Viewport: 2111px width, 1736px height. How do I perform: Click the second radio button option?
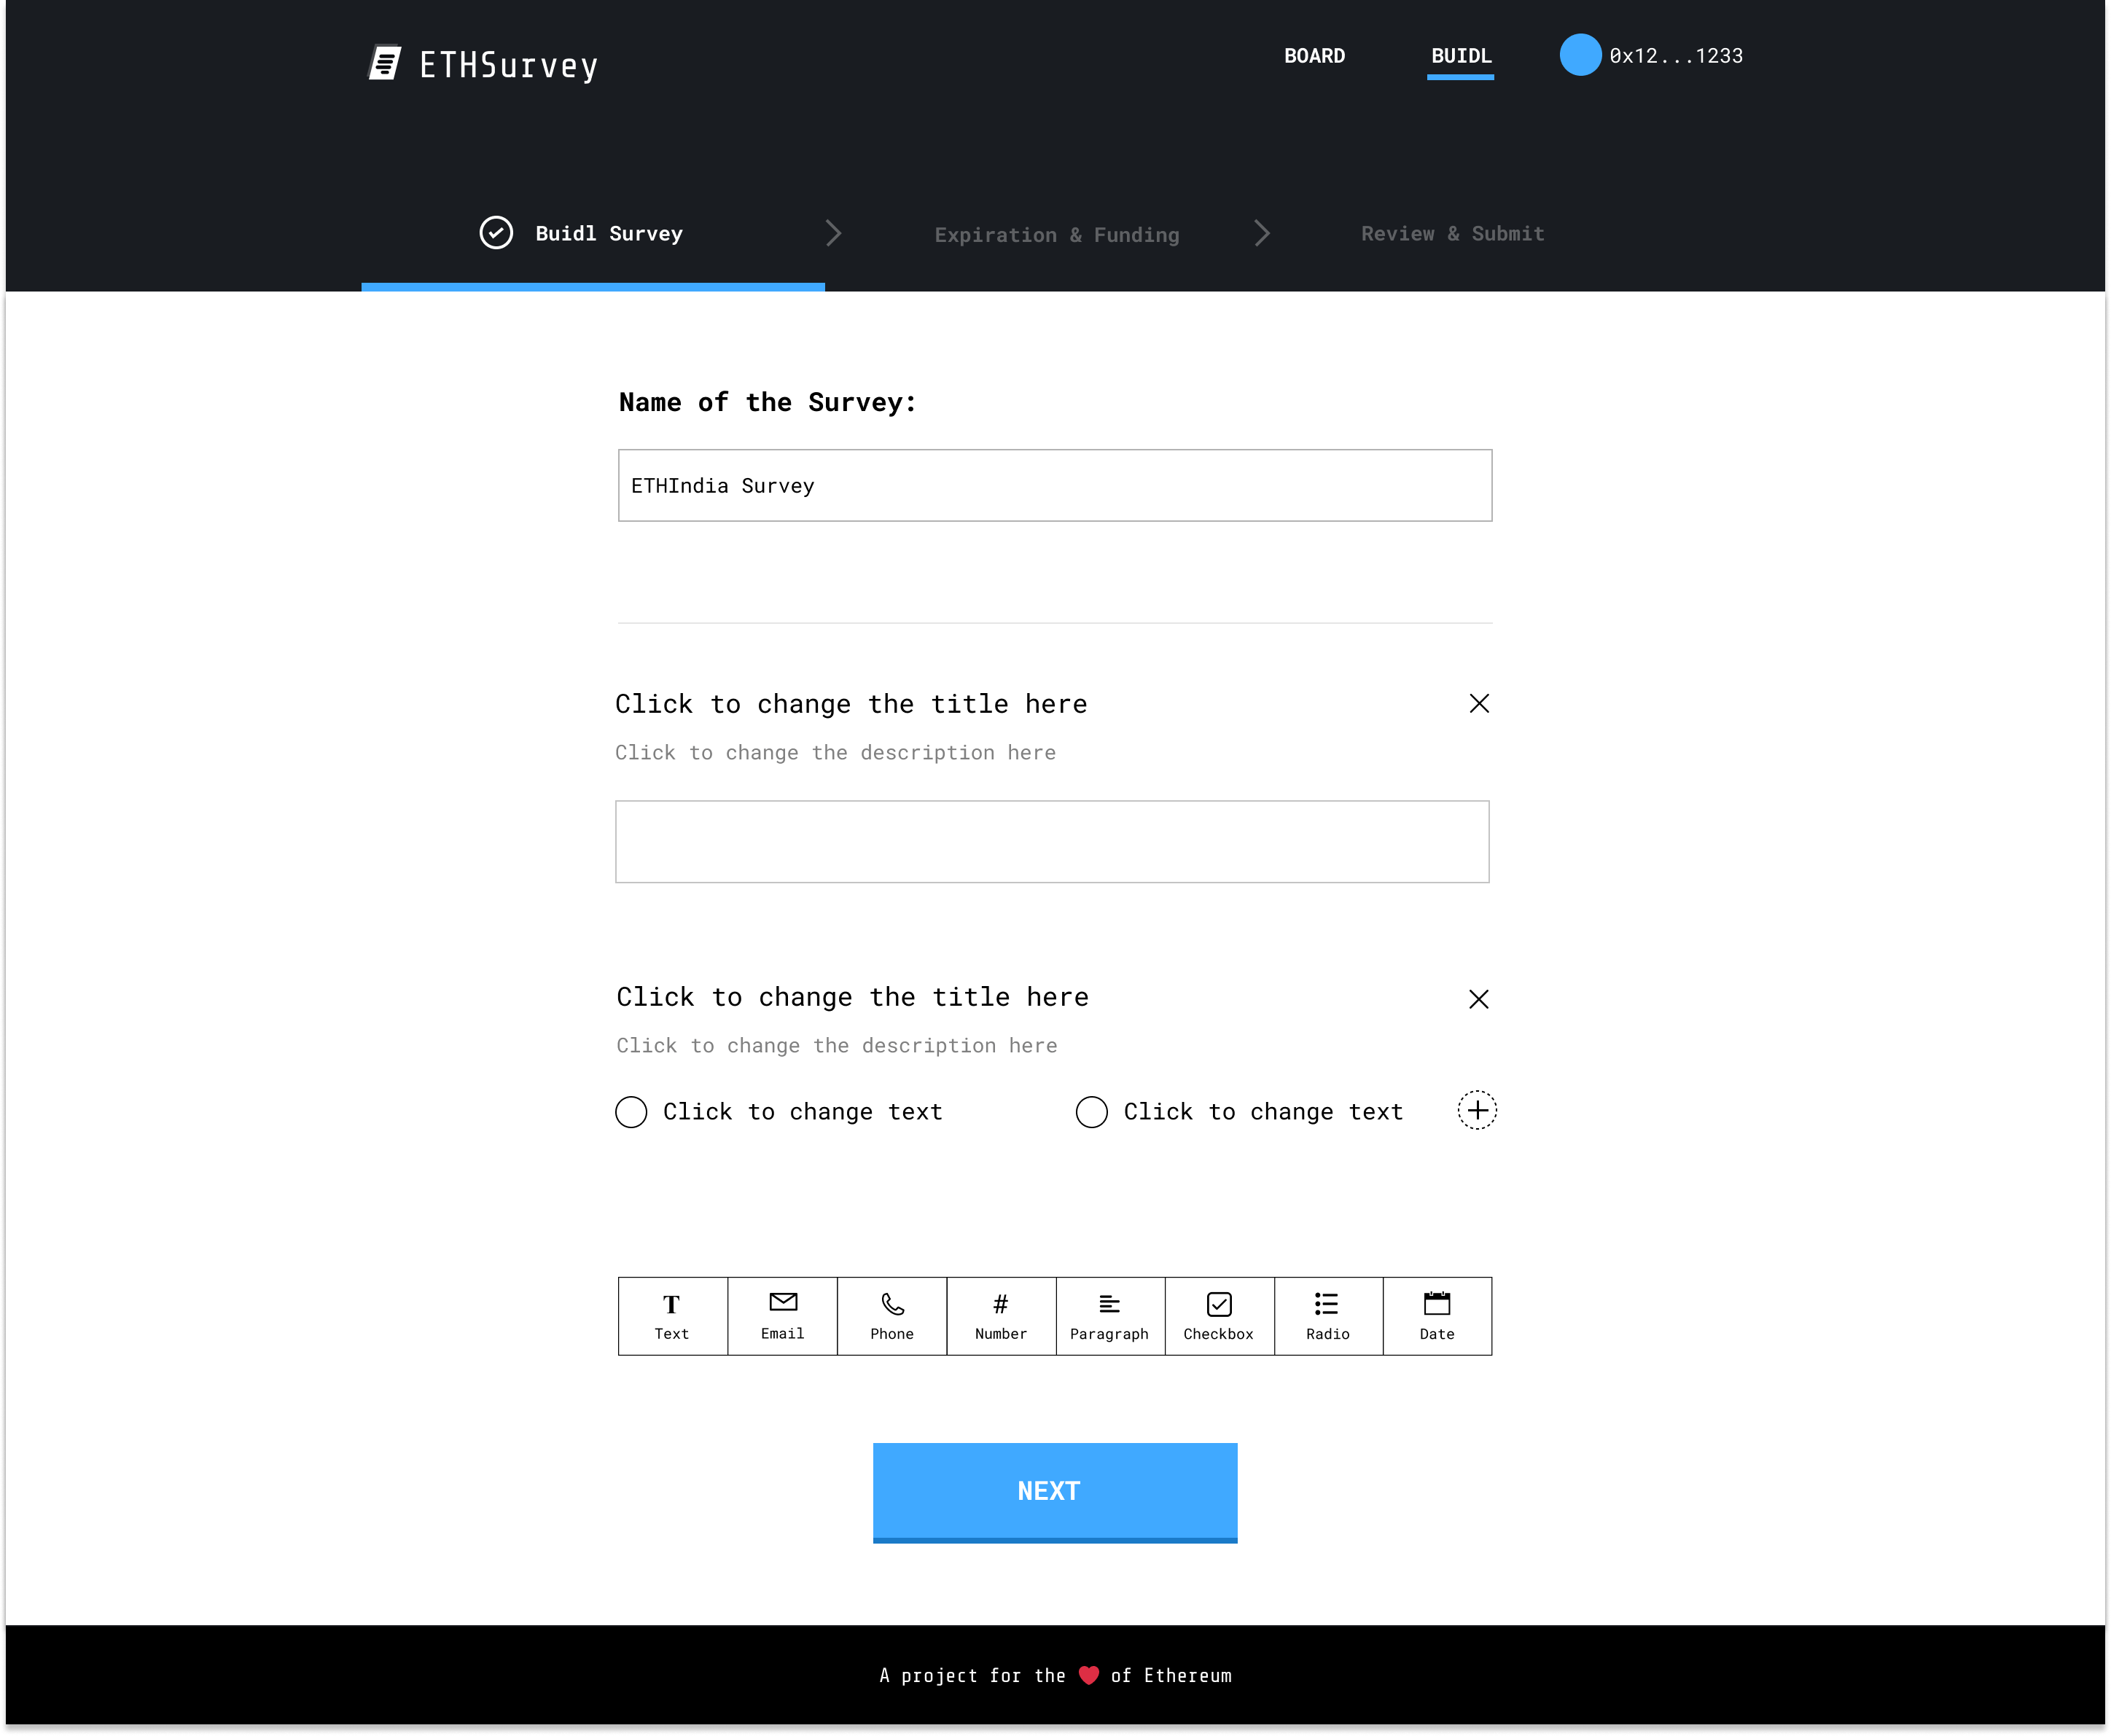[x=1090, y=1111]
